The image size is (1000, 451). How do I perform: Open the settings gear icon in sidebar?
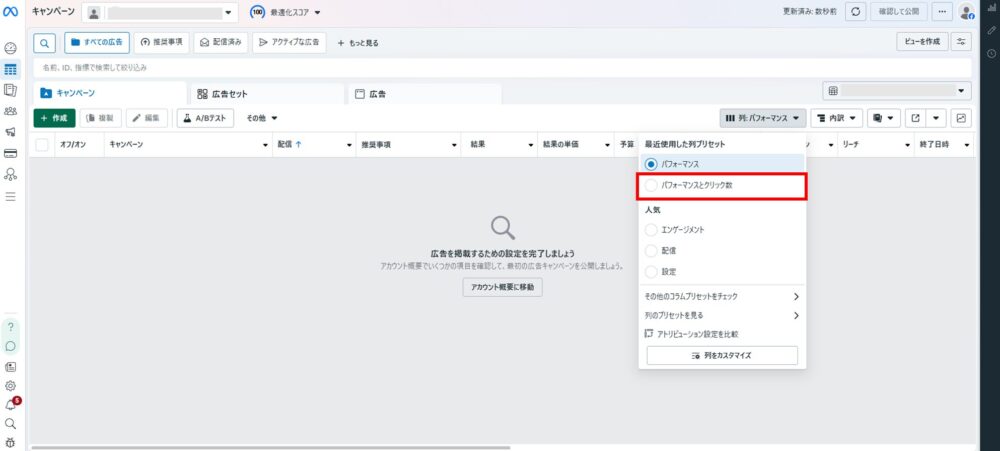point(11,385)
